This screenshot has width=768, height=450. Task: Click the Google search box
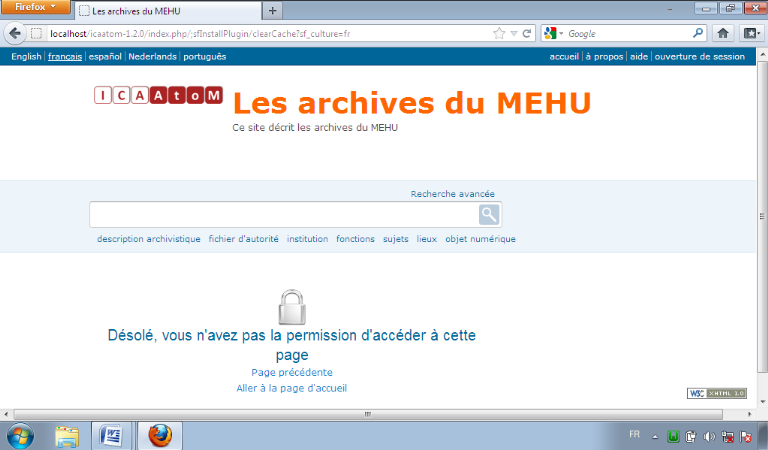pyautogui.click(x=629, y=33)
